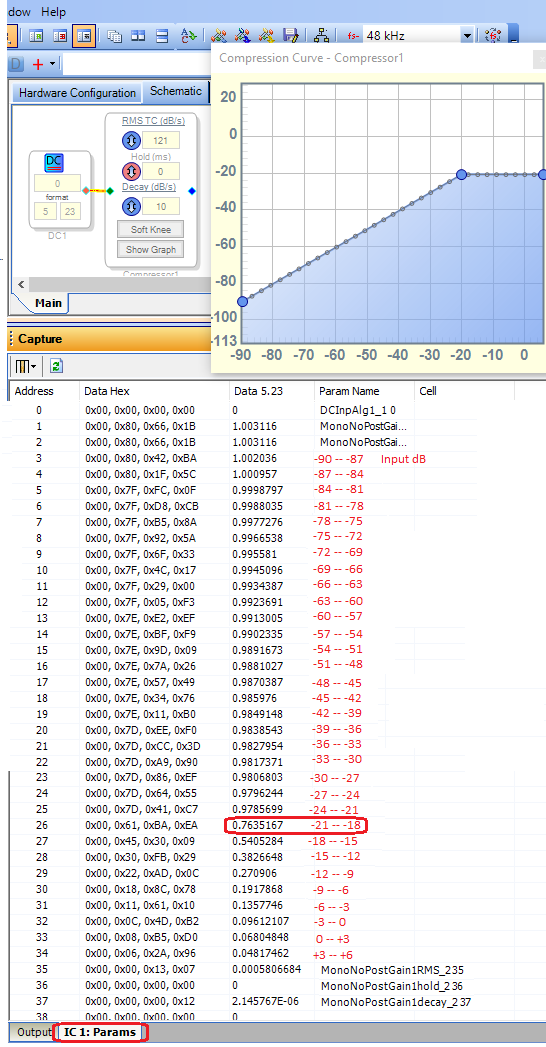
Task: Switch to the Hardware Configuration tab
Action: (x=77, y=93)
